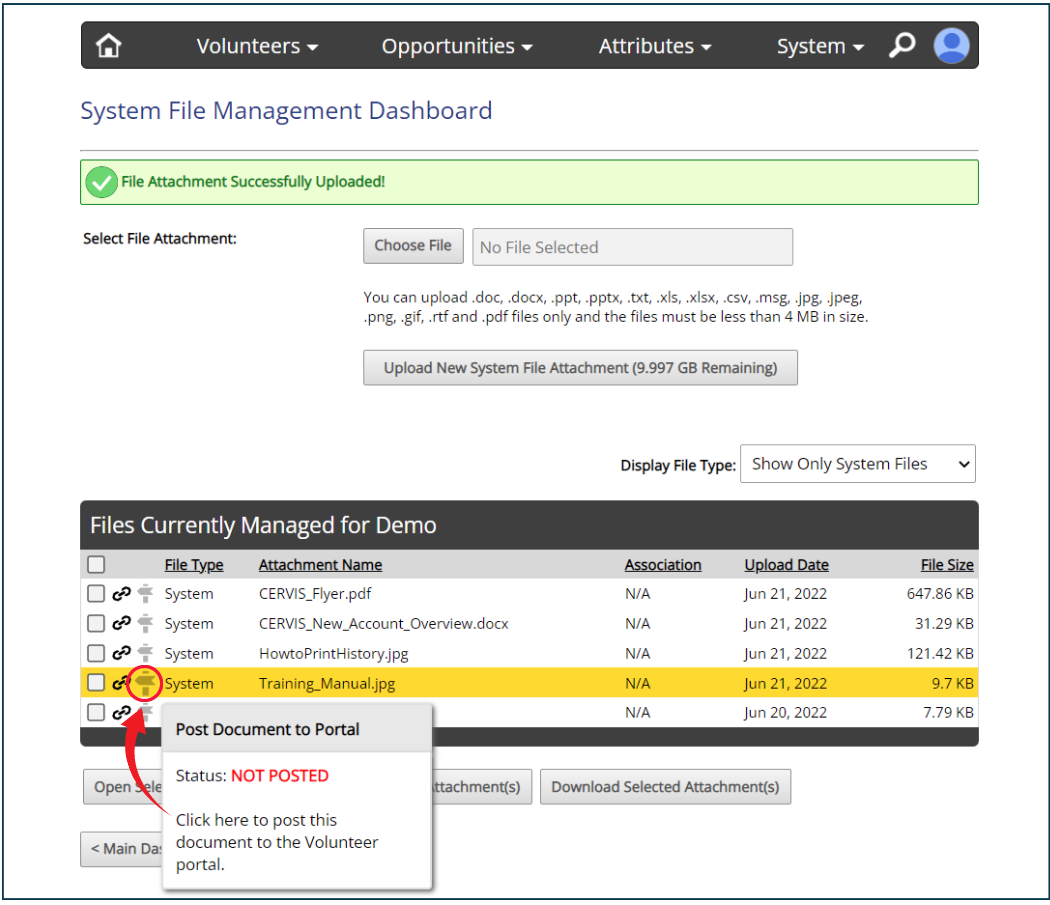1050x905 pixels.
Task: Click signpost portal icon for CERVIS_Flyer.pdf
Action: click(x=145, y=594)
